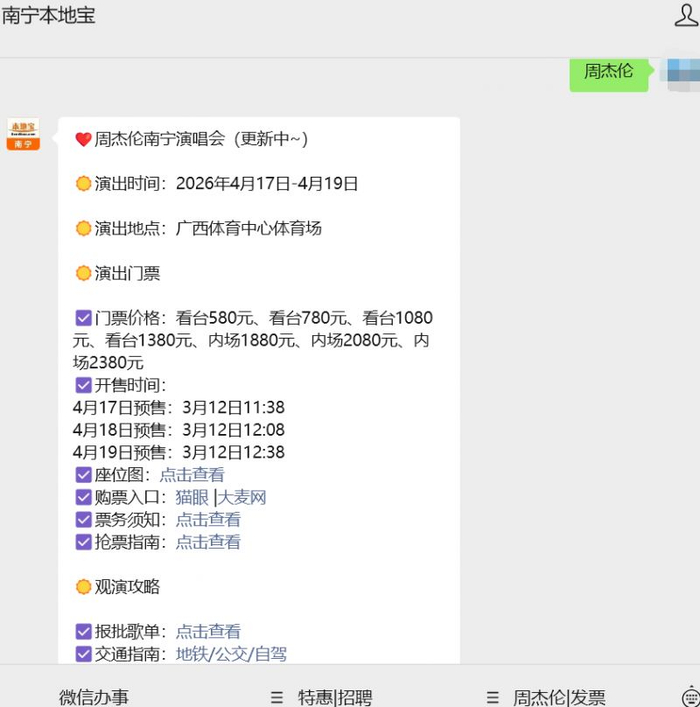Click the checkmark emoji before 抢票指南
The height and width of the screenshot is (707, 700).
[x=83, y=542]
